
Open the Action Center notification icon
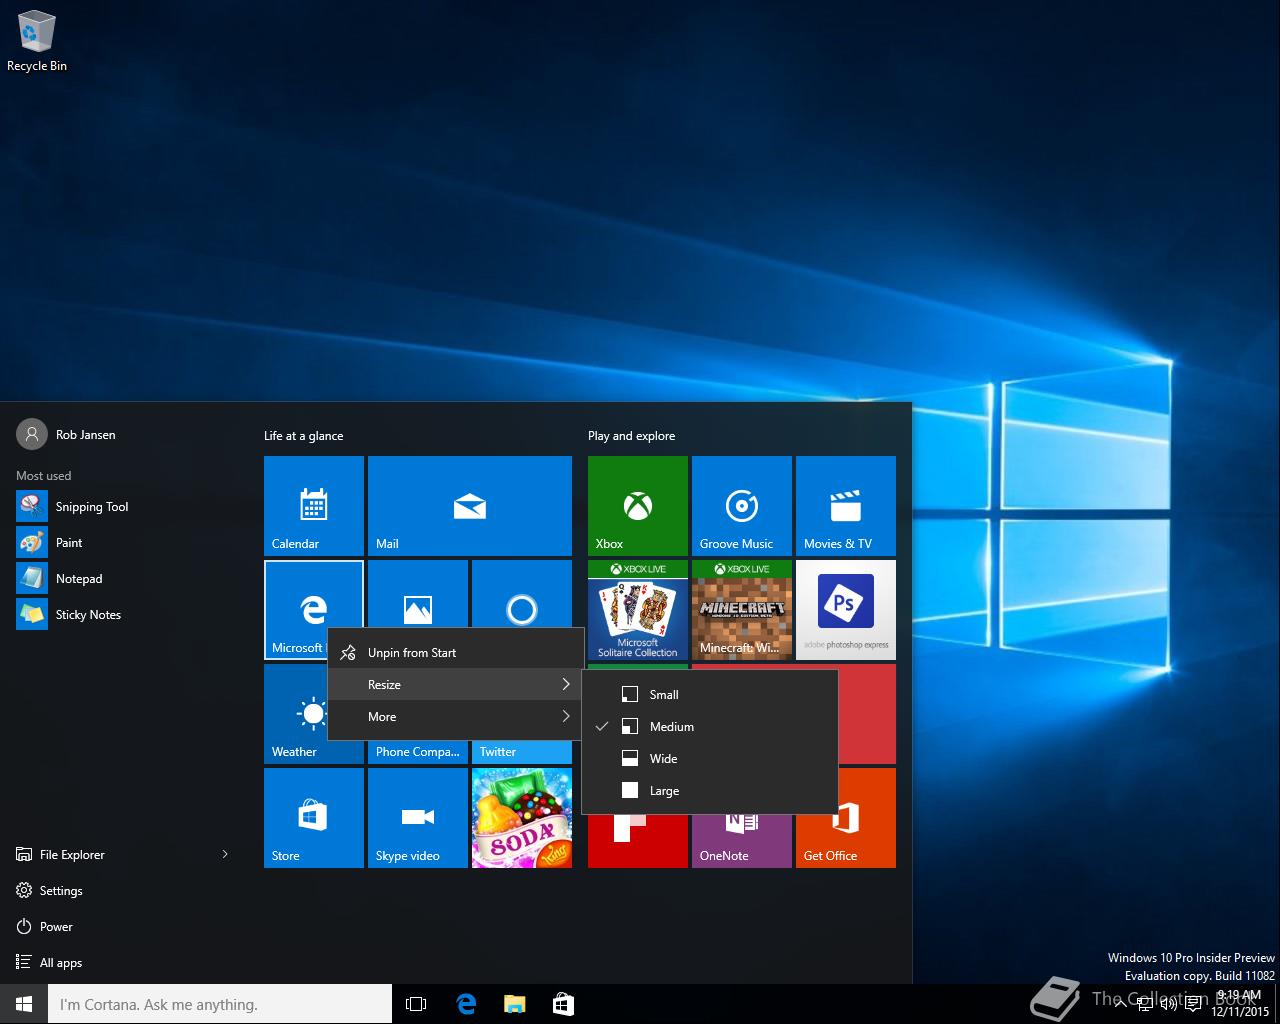[1193, 1004]
